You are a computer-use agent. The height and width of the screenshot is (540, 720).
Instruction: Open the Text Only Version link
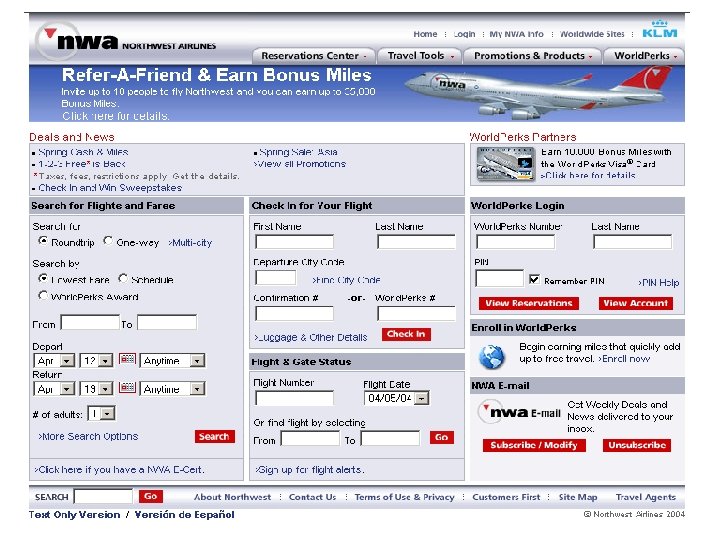point(74,515)
